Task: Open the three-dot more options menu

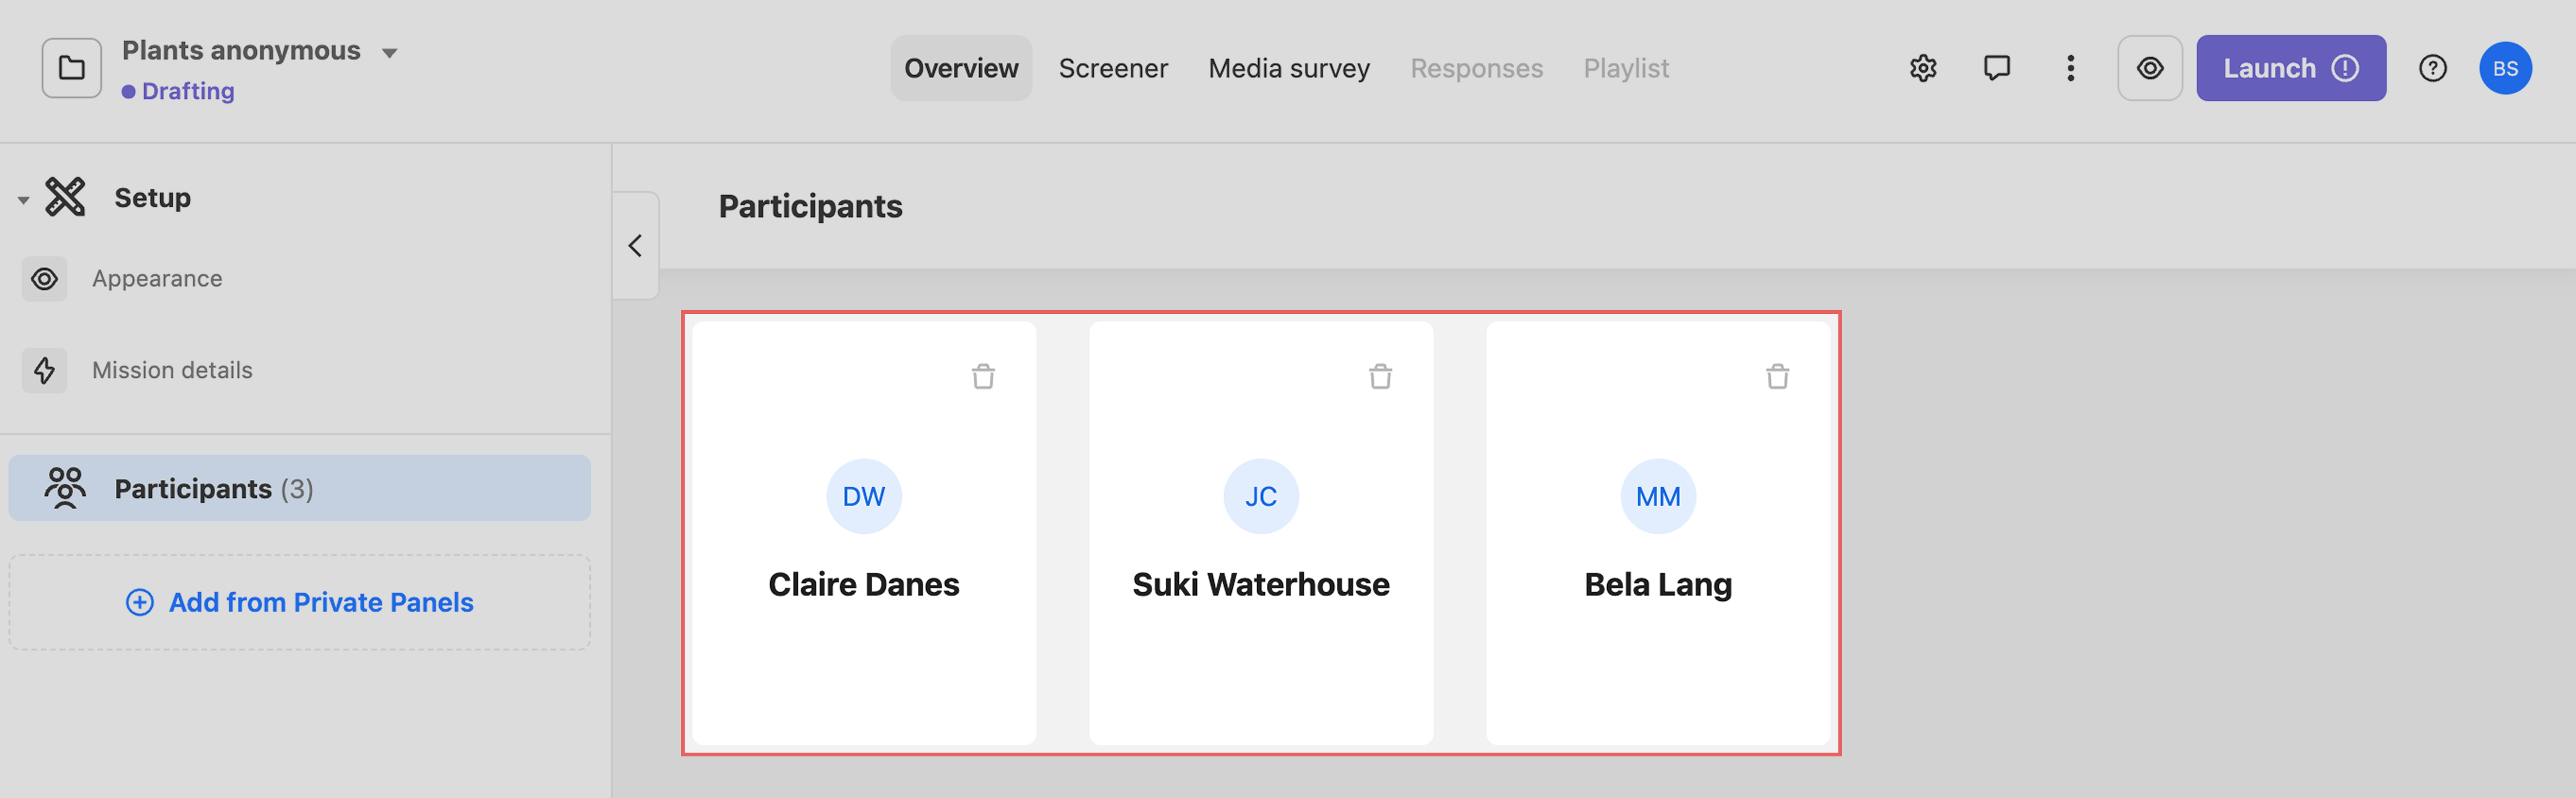Action: pos(2071,68)
